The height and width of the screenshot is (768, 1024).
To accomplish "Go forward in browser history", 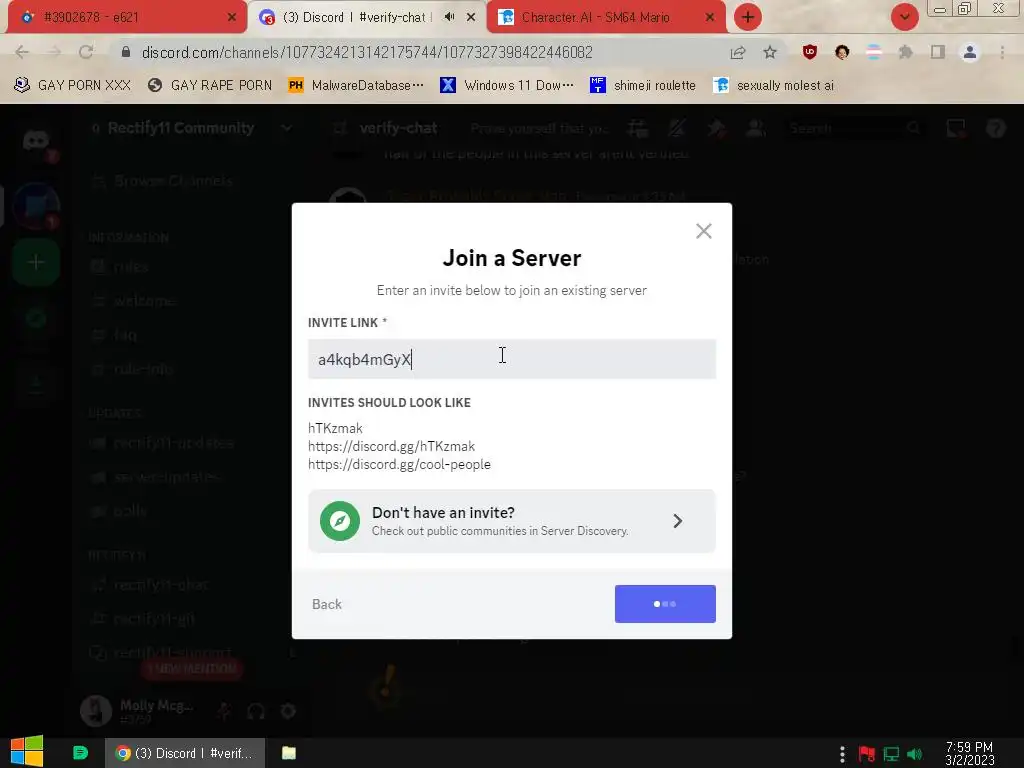I will 54,52.
